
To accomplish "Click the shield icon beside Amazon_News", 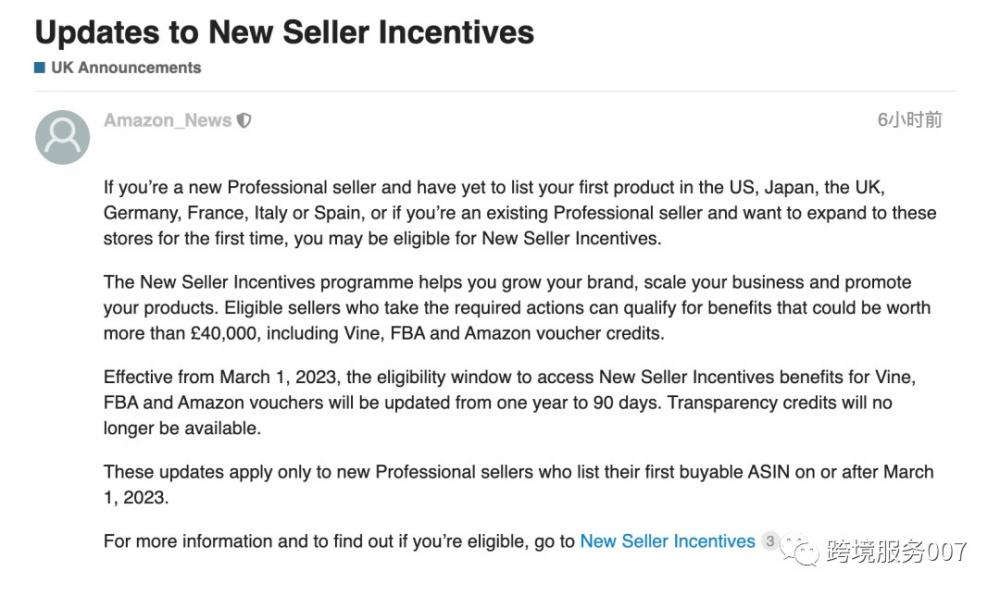I will [244, 121].
